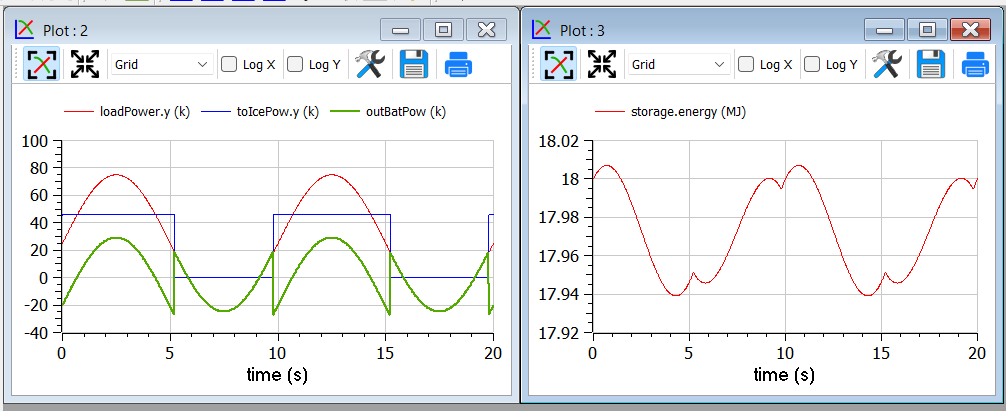Screen dimensions: 1006x411
Task: Print the Plot 3 graph
Action: (975, 65)
